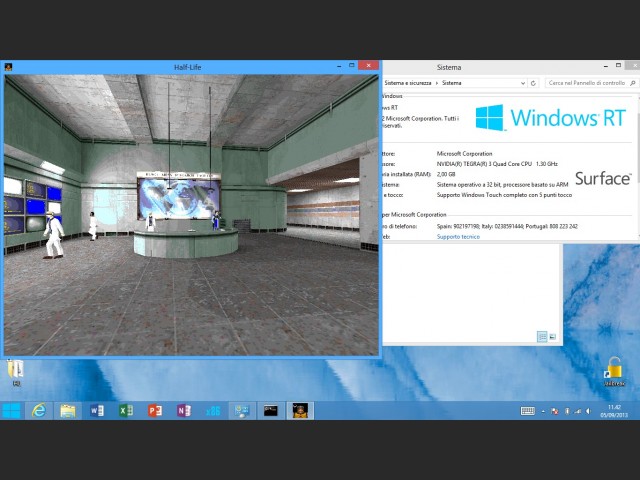Screen dimensions: 640x480
Task: Maximize the Sistema window
Action: [x=618, y=65]
